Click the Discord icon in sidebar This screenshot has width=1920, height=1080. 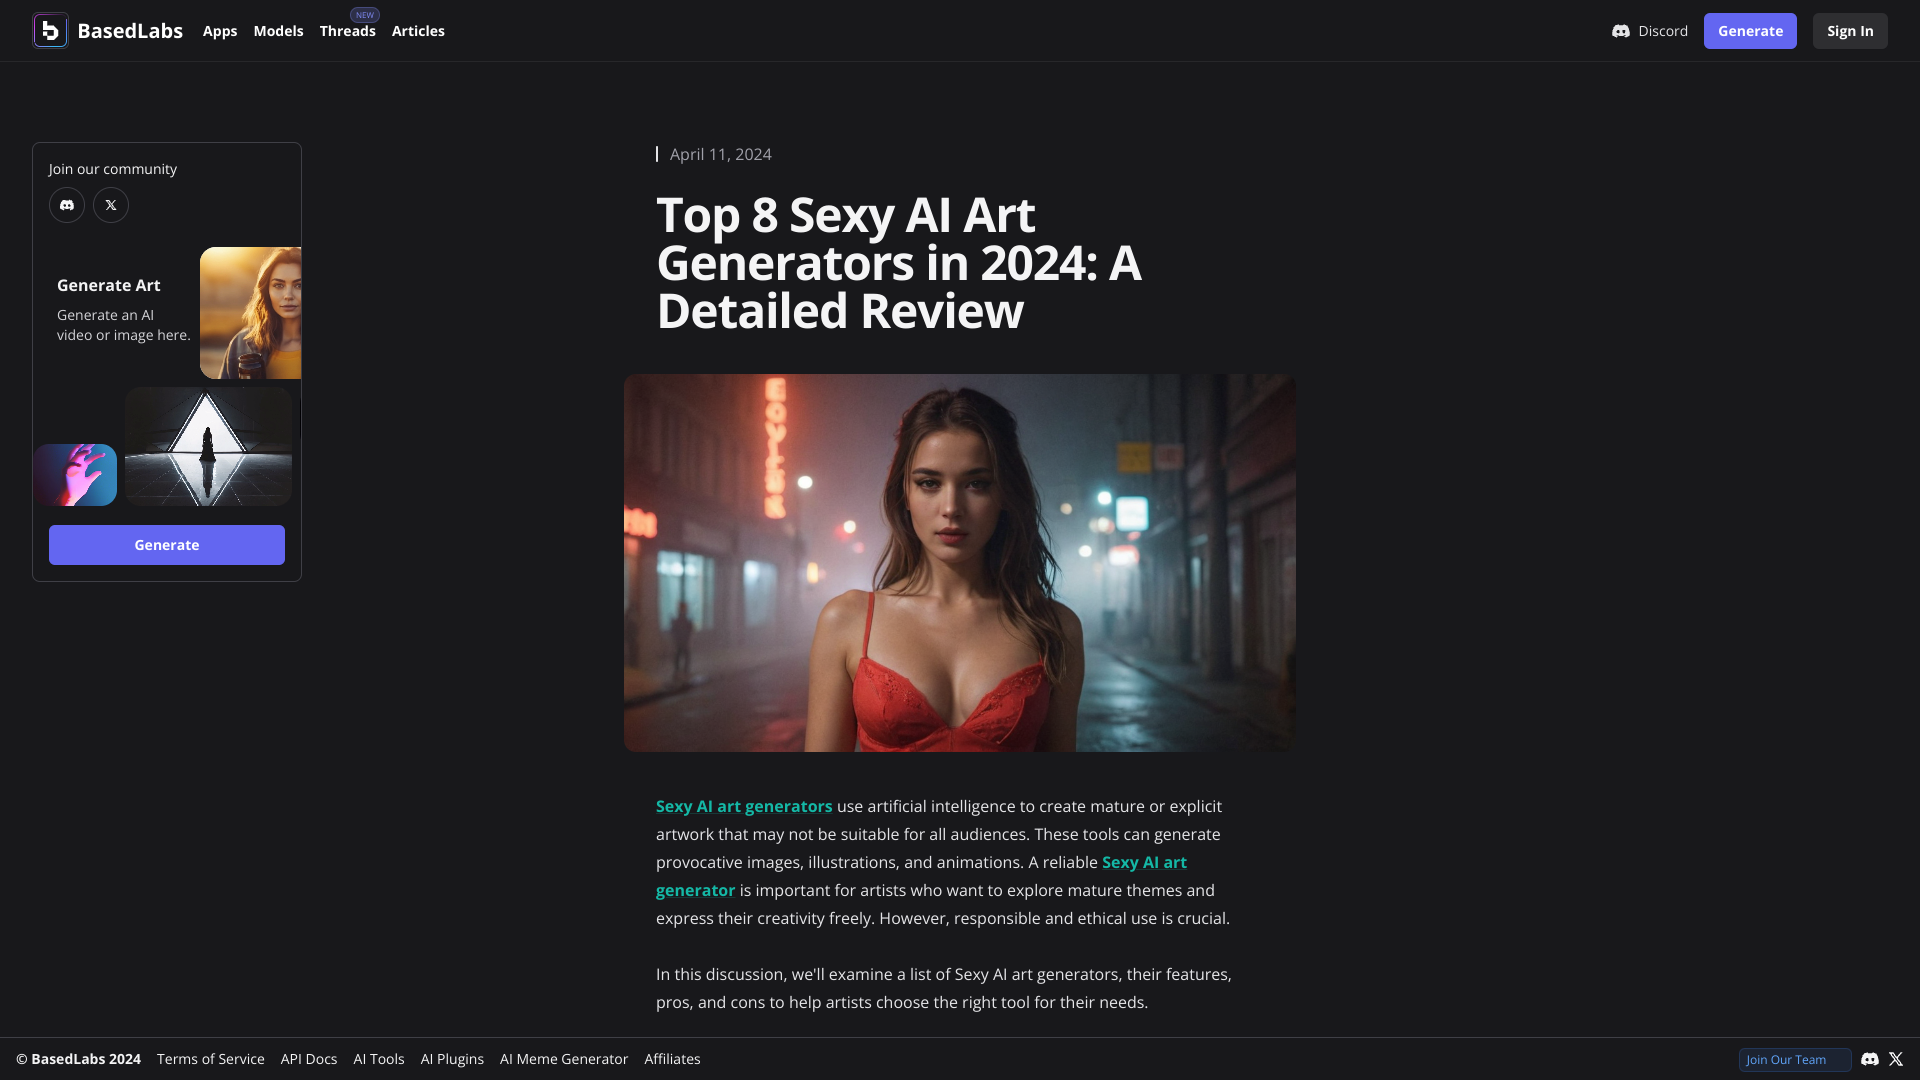[67, 204]
